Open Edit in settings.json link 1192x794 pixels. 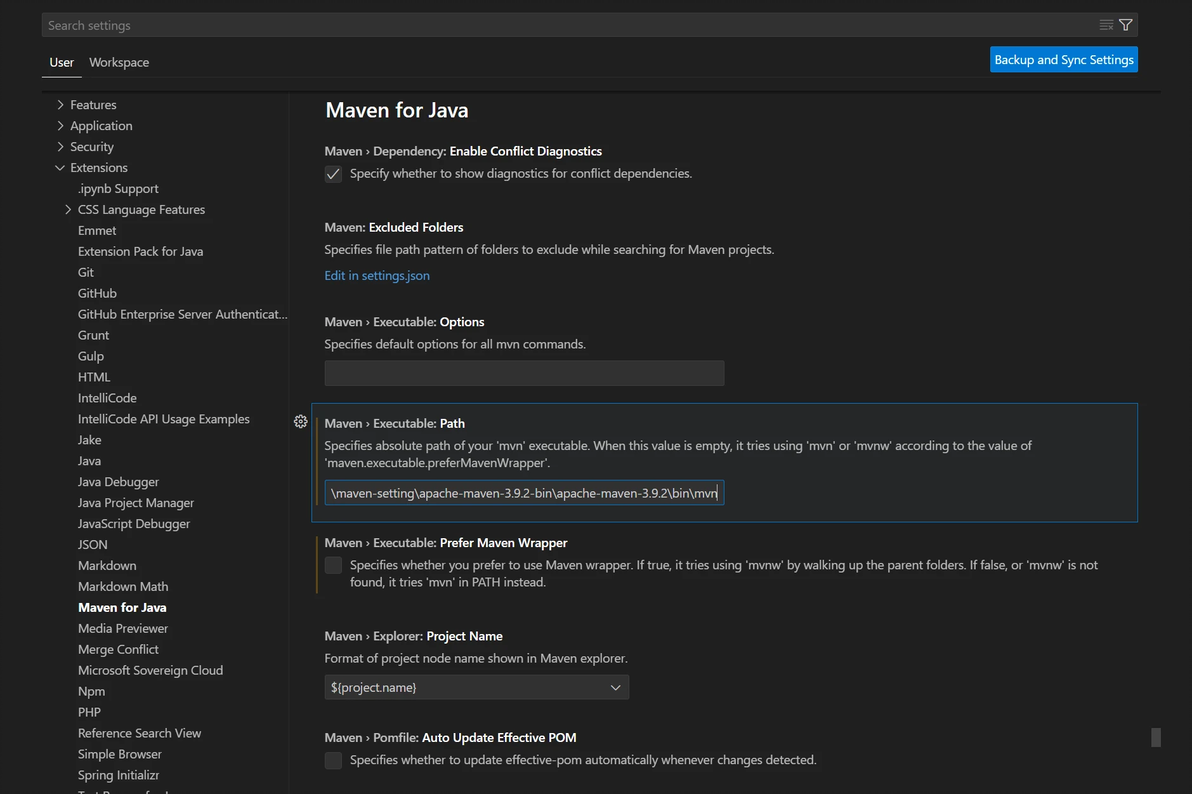pos(377,276)
